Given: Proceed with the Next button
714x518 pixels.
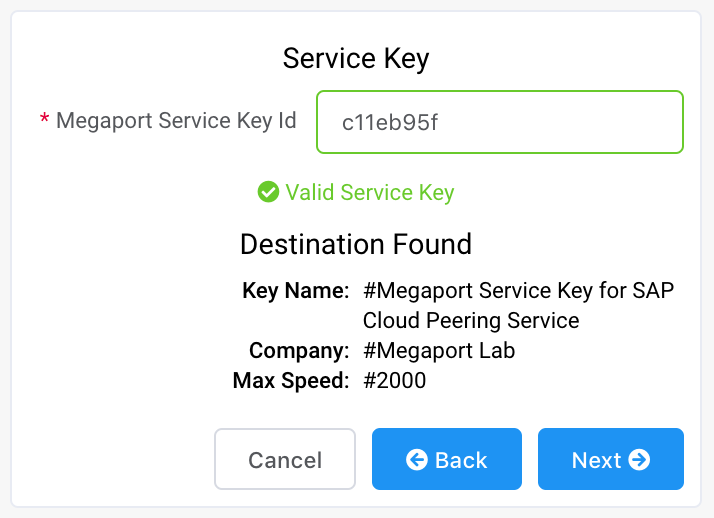Looking at the screenshot, I should click(610, 460).
